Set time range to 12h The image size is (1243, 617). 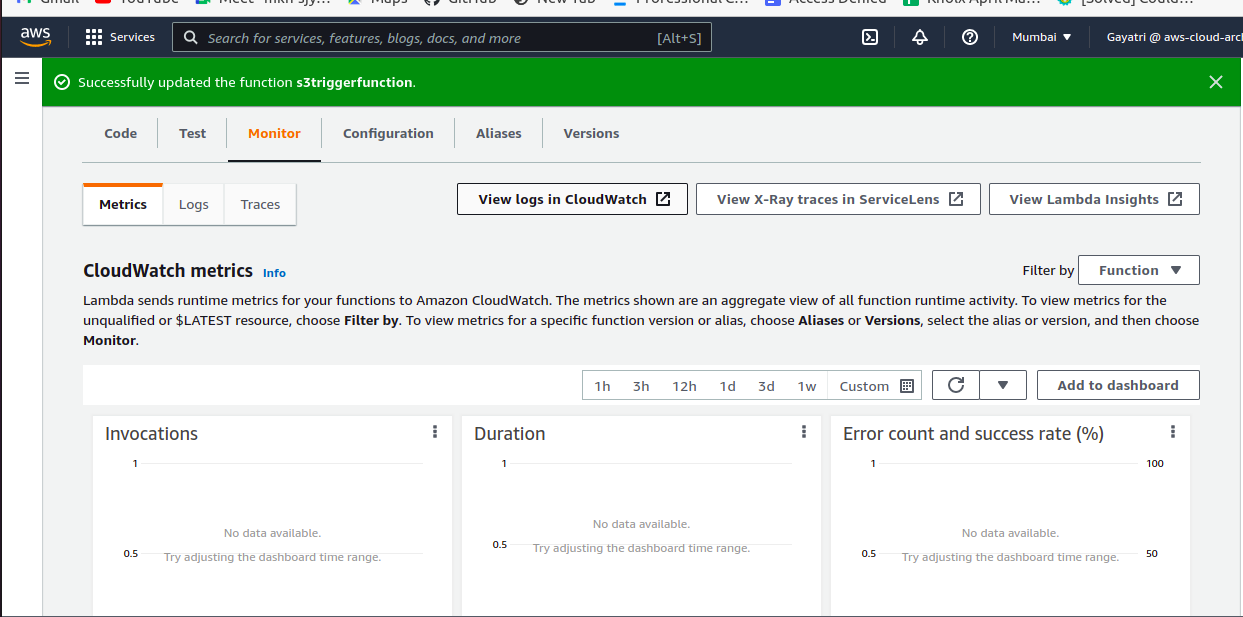click(x=684, y=386)
